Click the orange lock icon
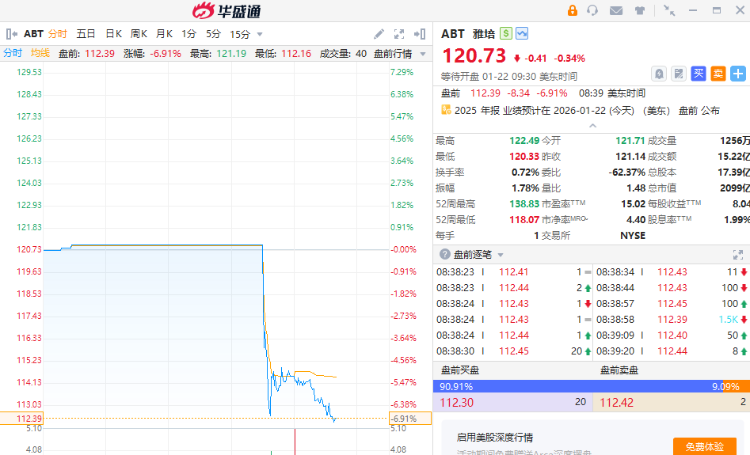The width and height of the screenshot is (750, 455). tap(572, 11)
